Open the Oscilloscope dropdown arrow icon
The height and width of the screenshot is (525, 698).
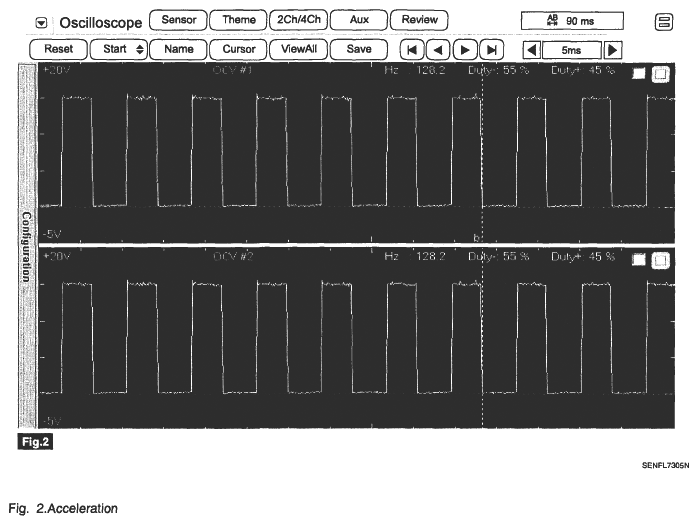(x=42, y=21)
